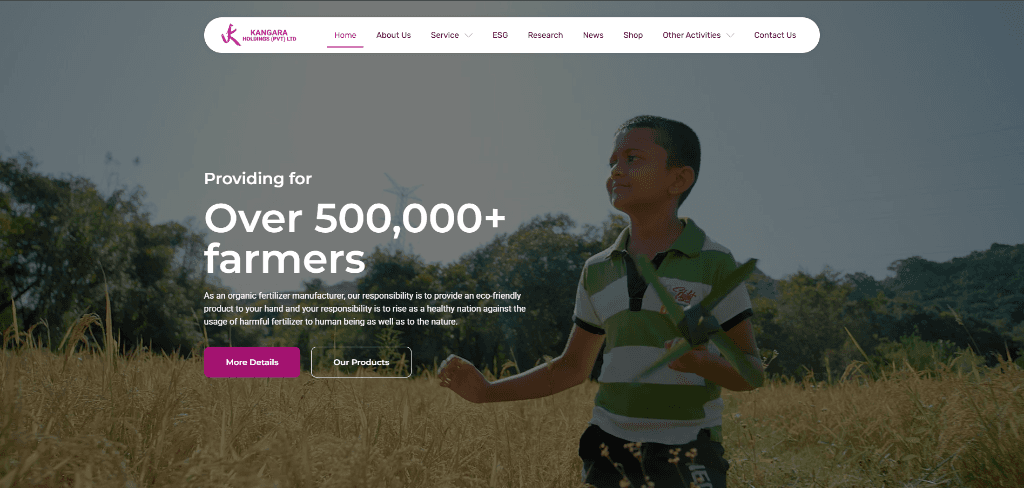This screenshot has height=488, width=1024.
Task: View the News page
Action: coord(593,35)
